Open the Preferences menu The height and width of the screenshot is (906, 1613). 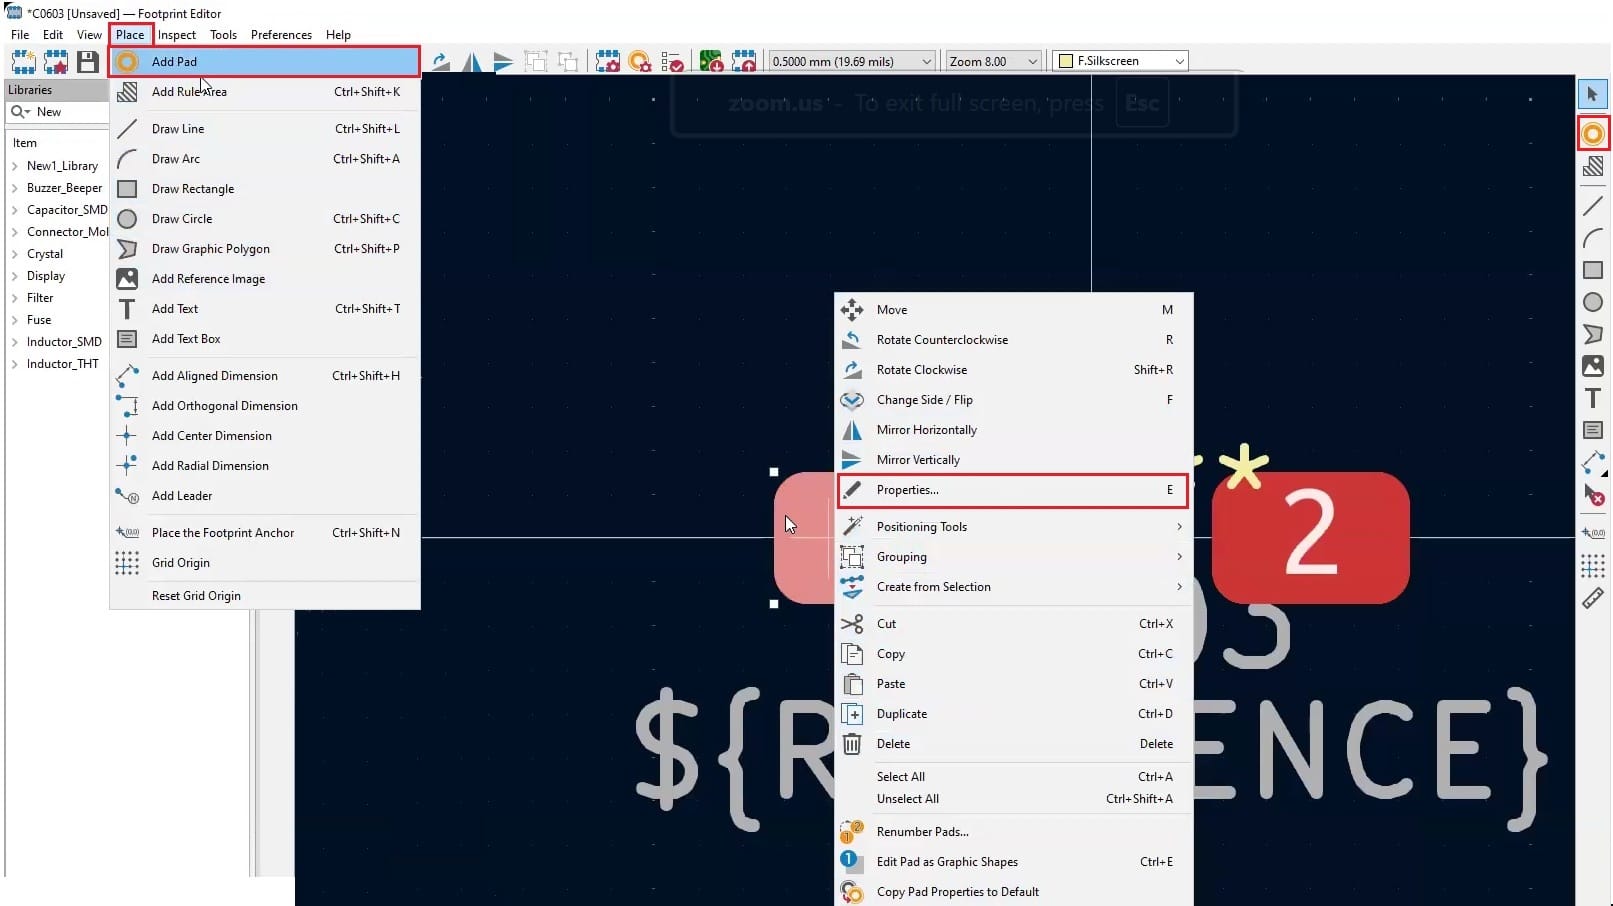tap(281, 35)
